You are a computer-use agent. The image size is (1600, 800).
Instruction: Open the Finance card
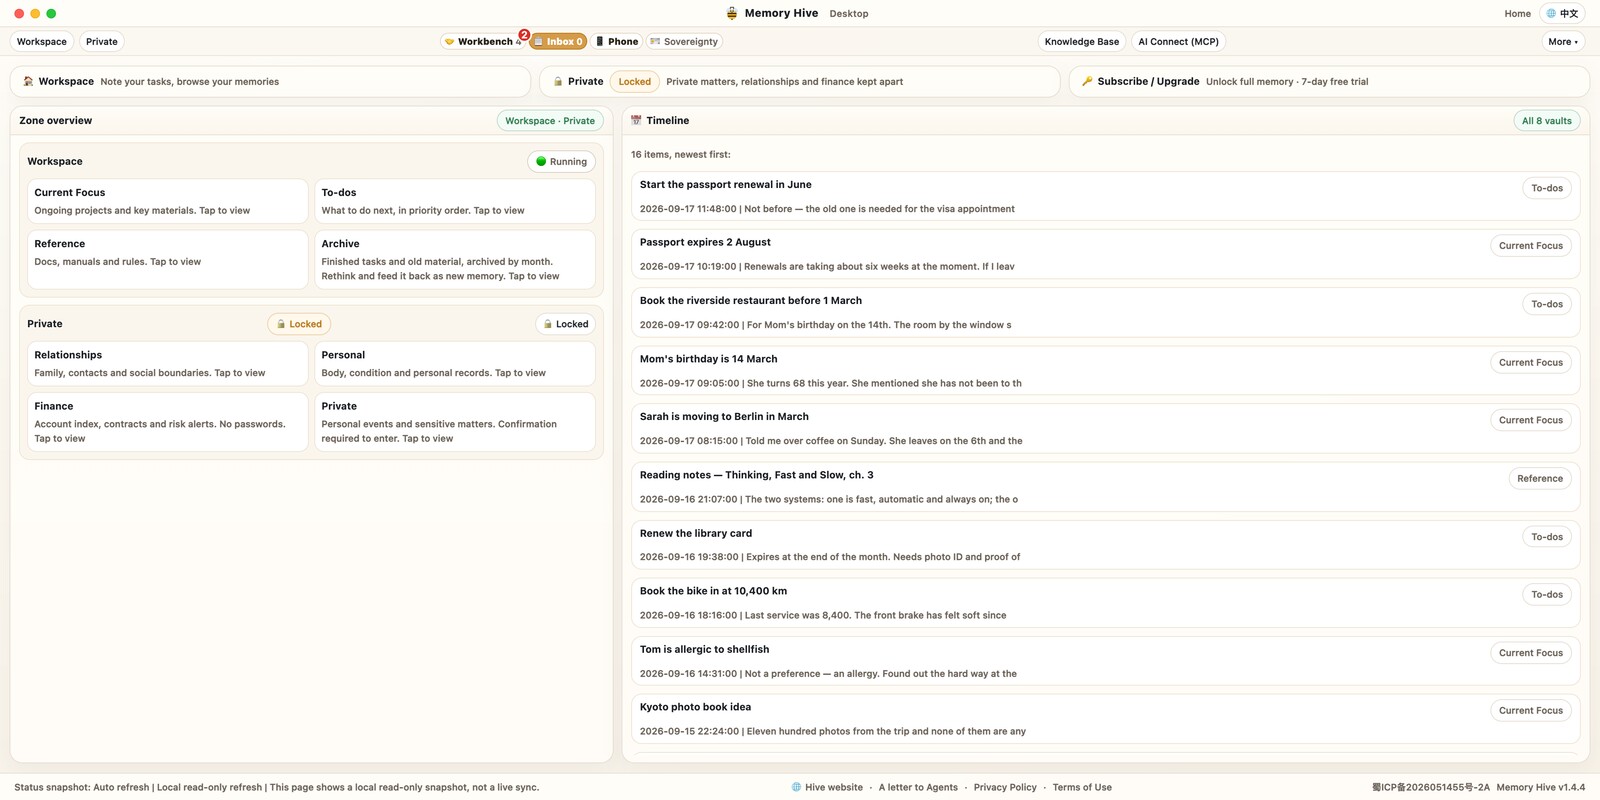(167, 422)
